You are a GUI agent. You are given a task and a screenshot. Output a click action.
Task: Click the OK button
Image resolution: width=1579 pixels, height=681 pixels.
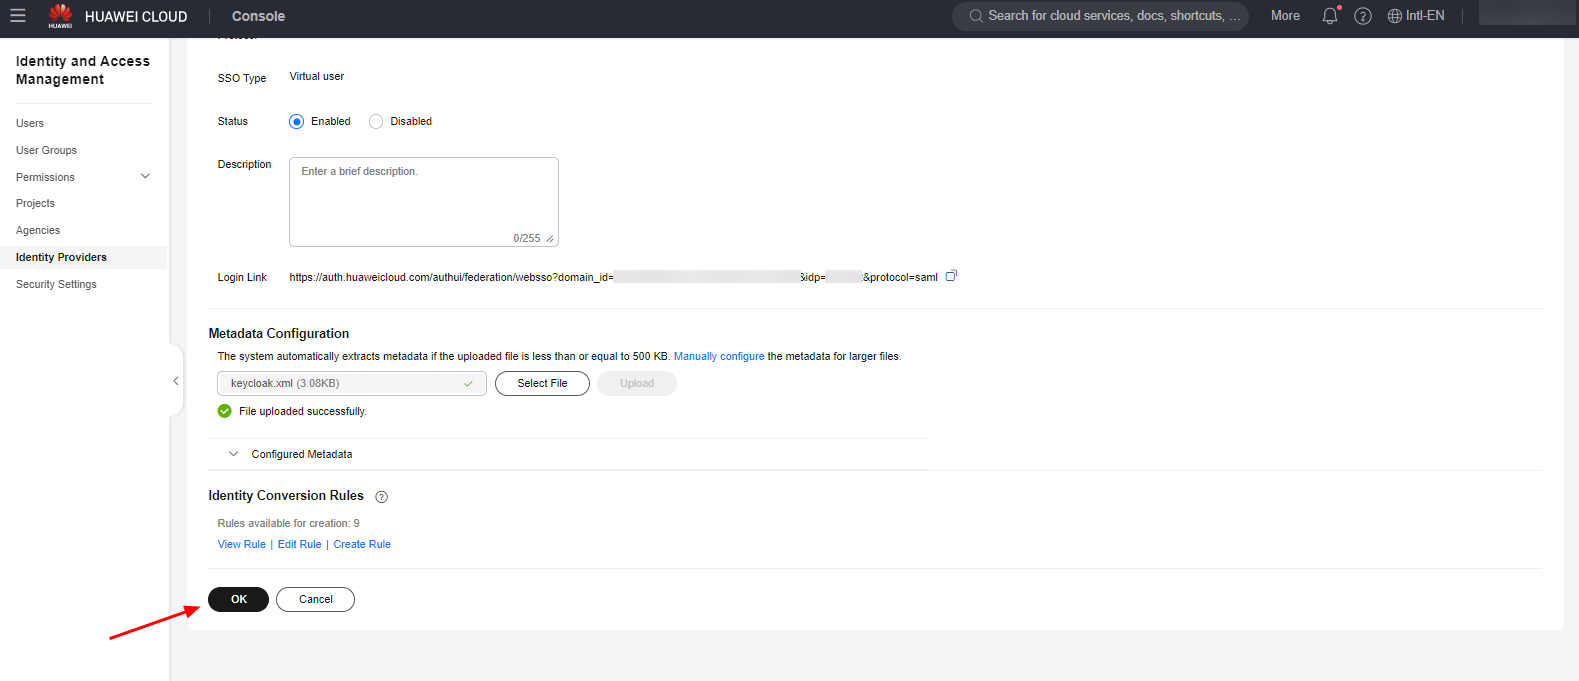point(238,599)
